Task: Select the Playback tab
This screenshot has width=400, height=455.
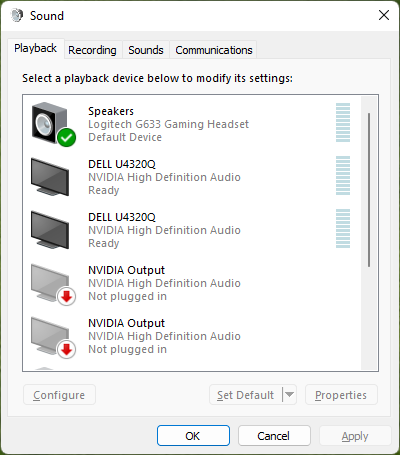Action: click(x=35, y=49)
